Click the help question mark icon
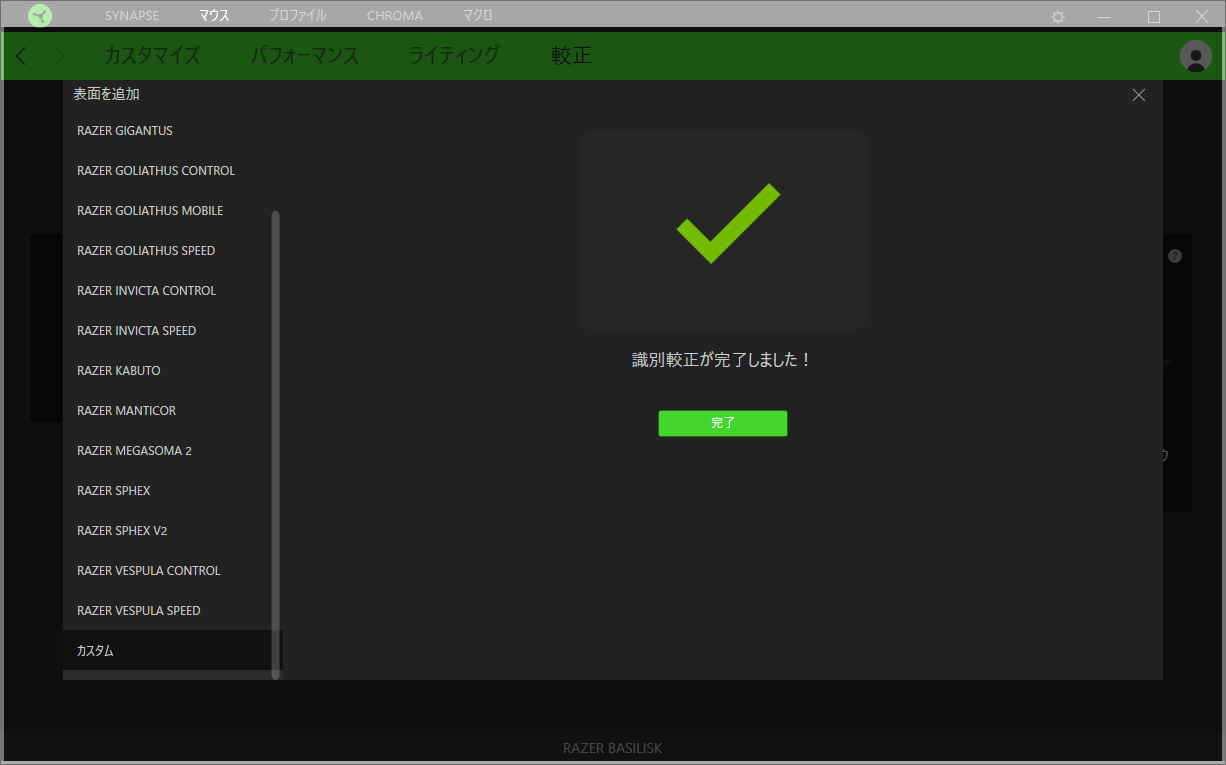Image resolution: width=1226 pixels, height=765 pixels. [x=1175, y=256]
